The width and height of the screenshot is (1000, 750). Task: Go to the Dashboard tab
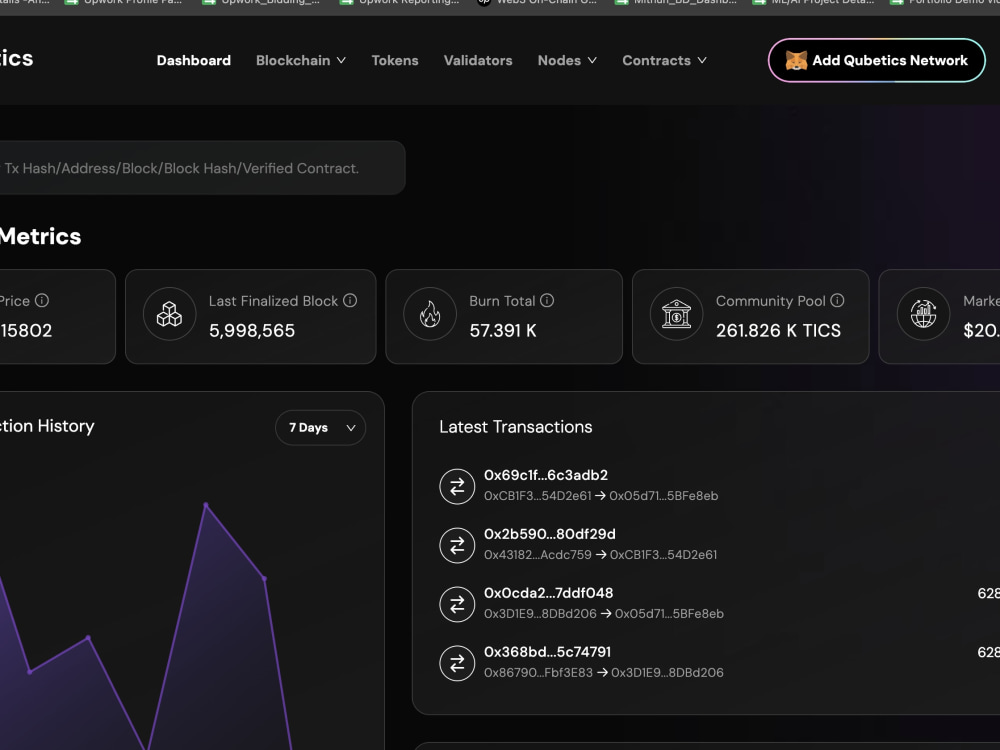[x=194, y=61]
